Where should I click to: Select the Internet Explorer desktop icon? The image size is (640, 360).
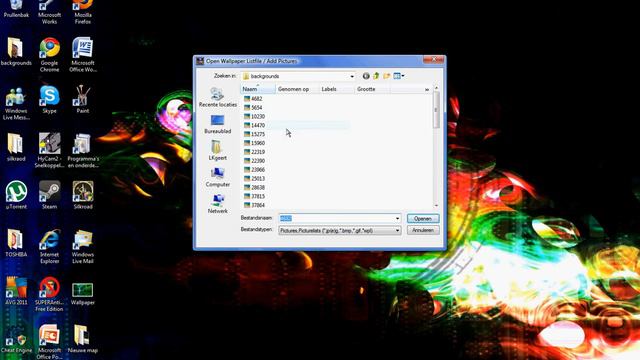point(49,247)
